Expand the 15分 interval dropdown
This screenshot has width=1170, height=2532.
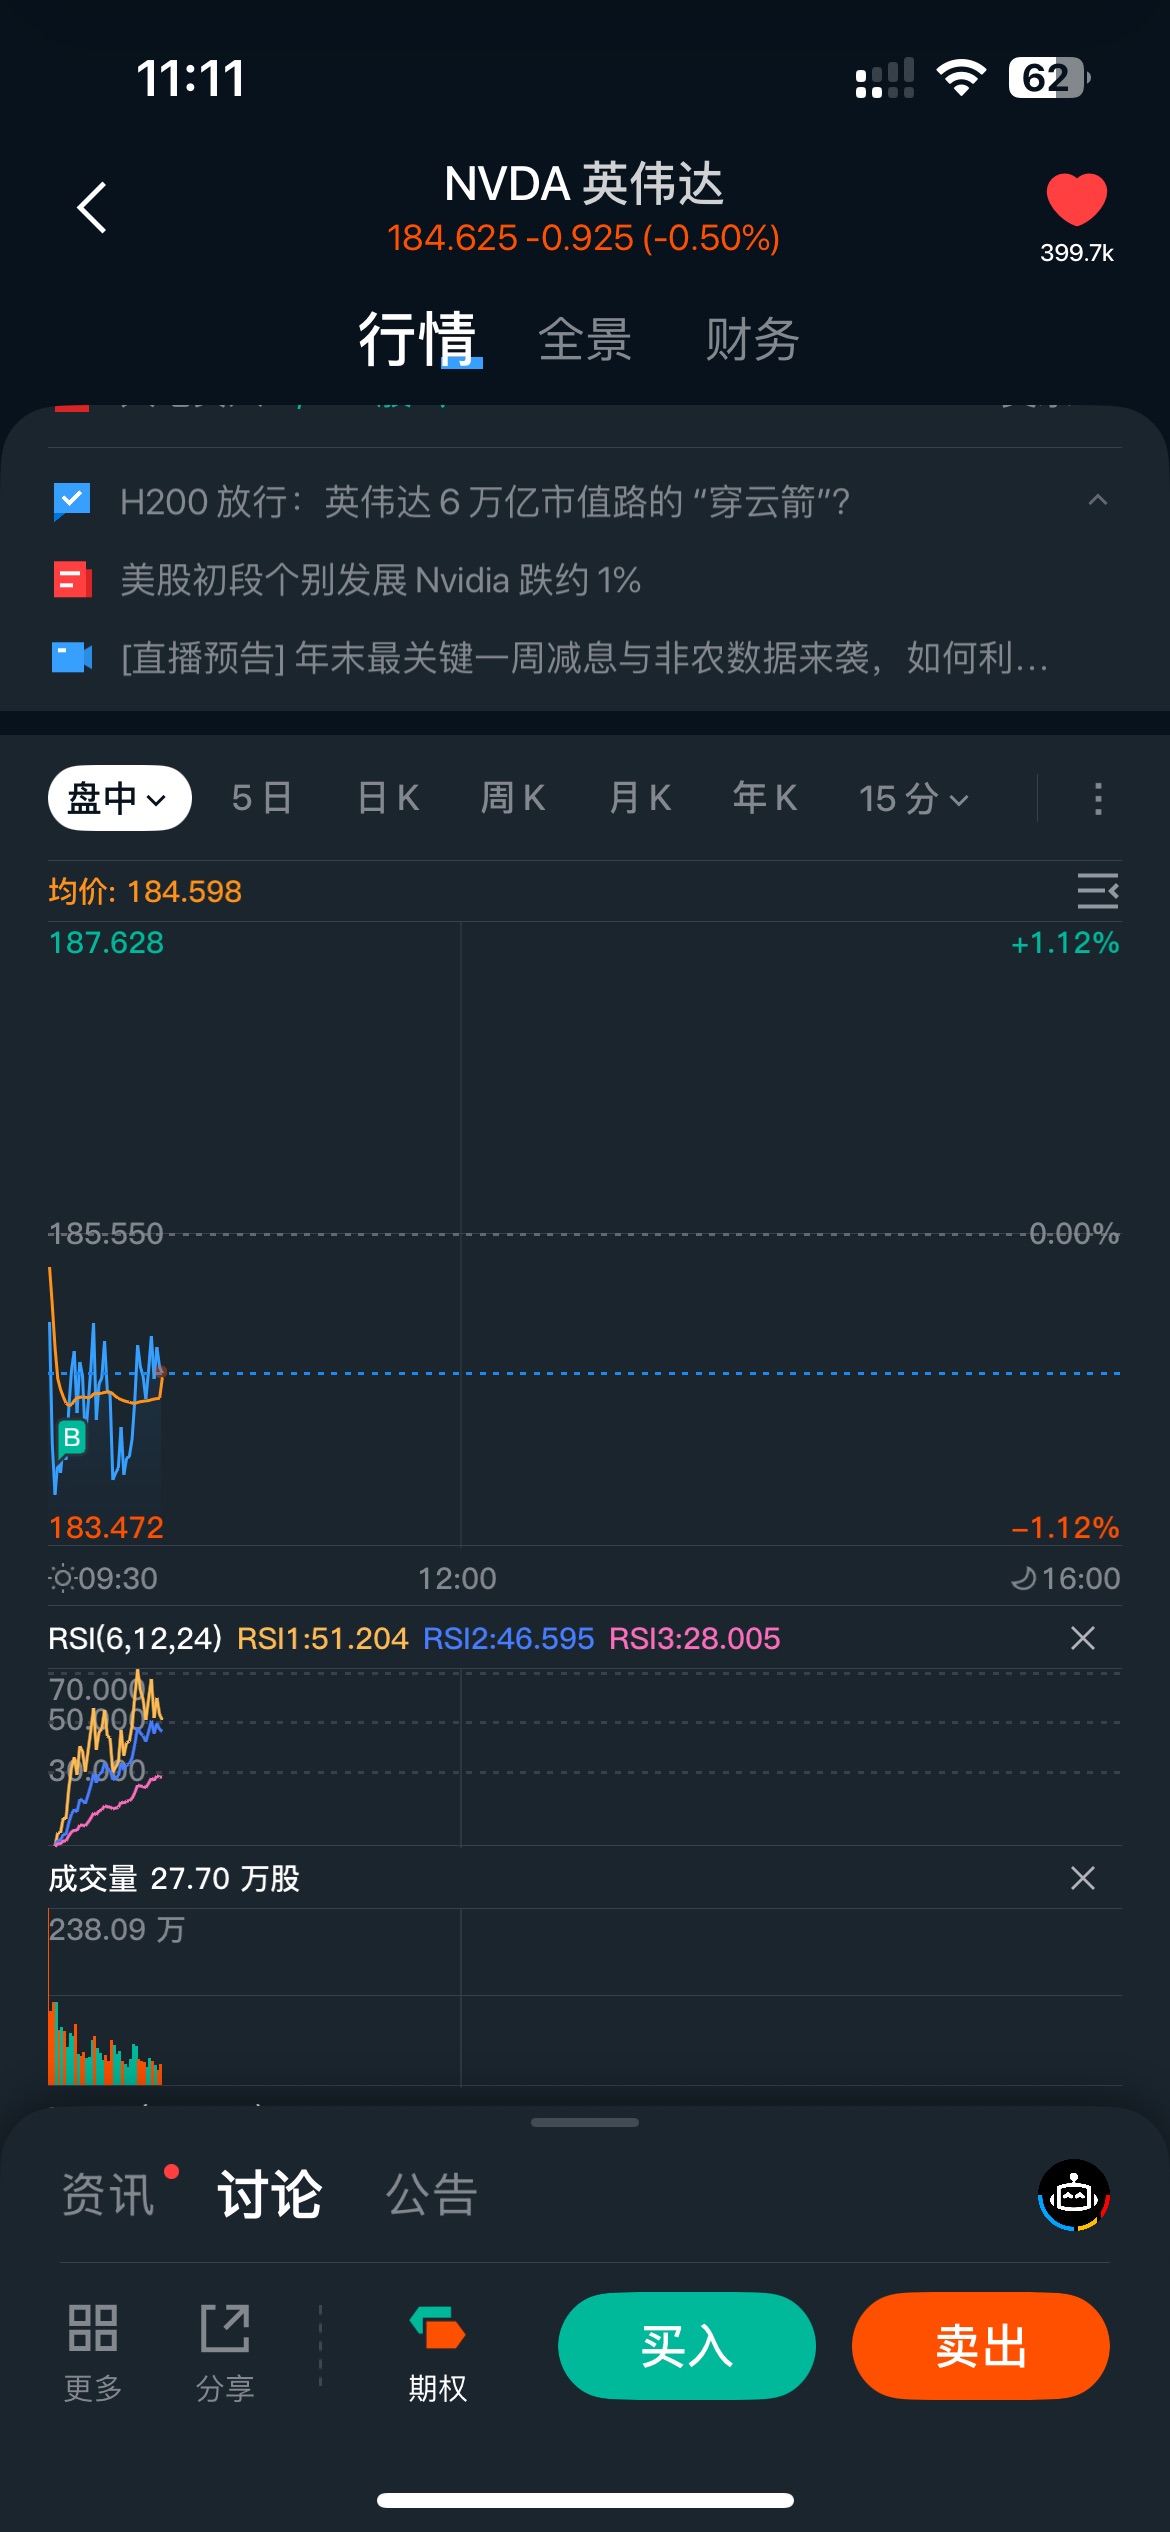pos(913,798)
